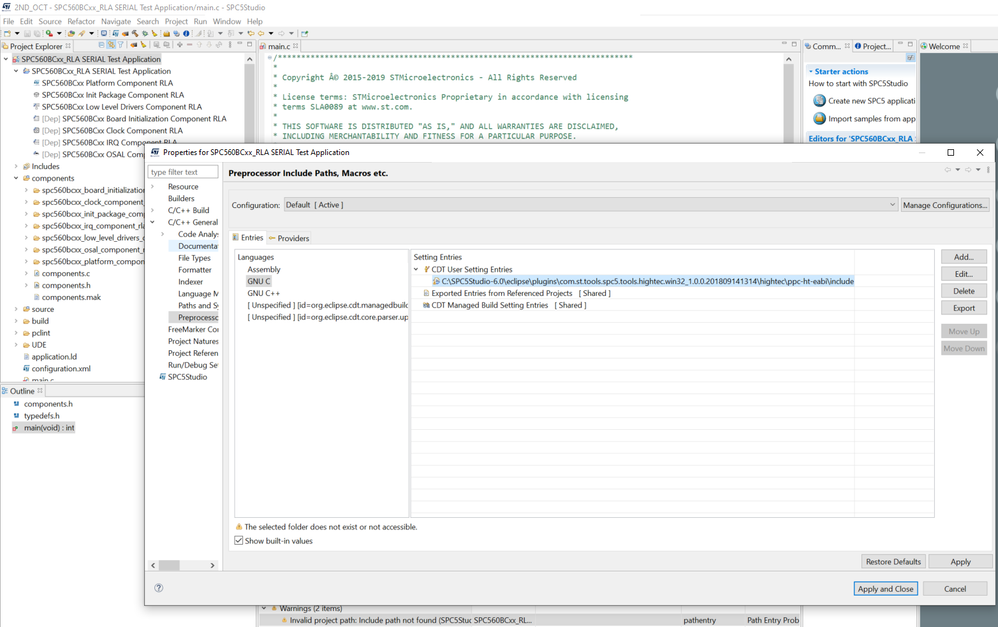The height and width of the screenshot is (627, 998).
Task: Click the generate component icon in main toolbar
Action: (x=125, y=33)
